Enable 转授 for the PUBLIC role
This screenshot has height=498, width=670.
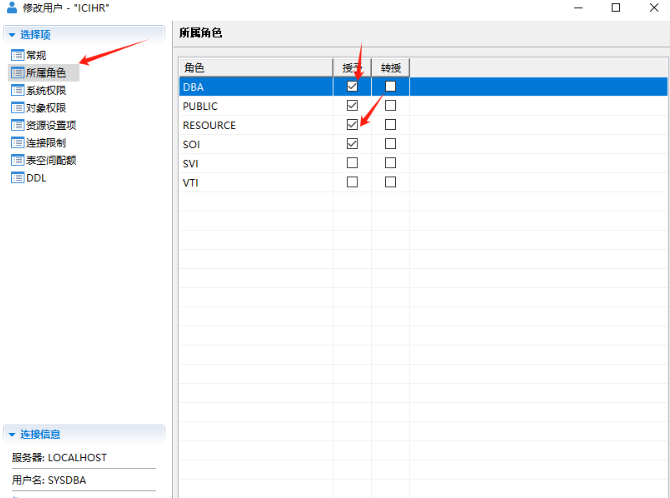coord(390,106)
